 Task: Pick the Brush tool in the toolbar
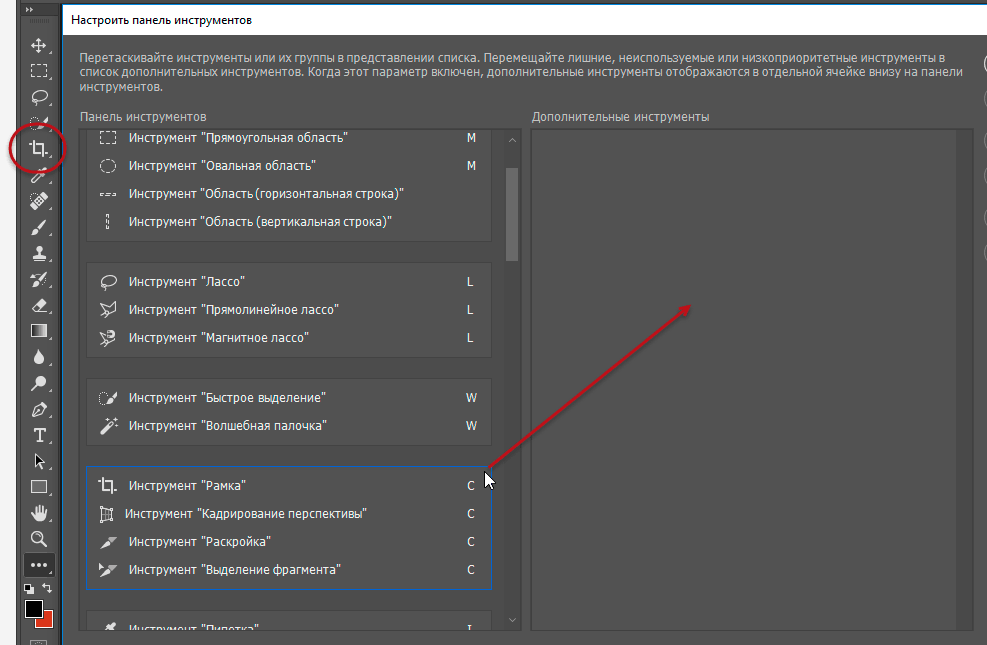pyautogui.click(x=40, y=227)
